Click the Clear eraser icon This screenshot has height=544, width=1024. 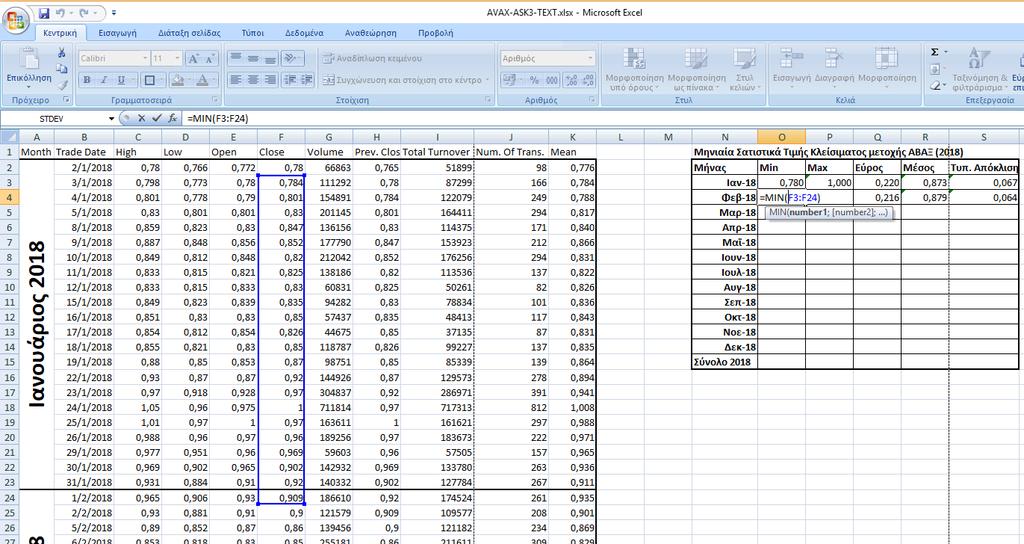[935, 85]
